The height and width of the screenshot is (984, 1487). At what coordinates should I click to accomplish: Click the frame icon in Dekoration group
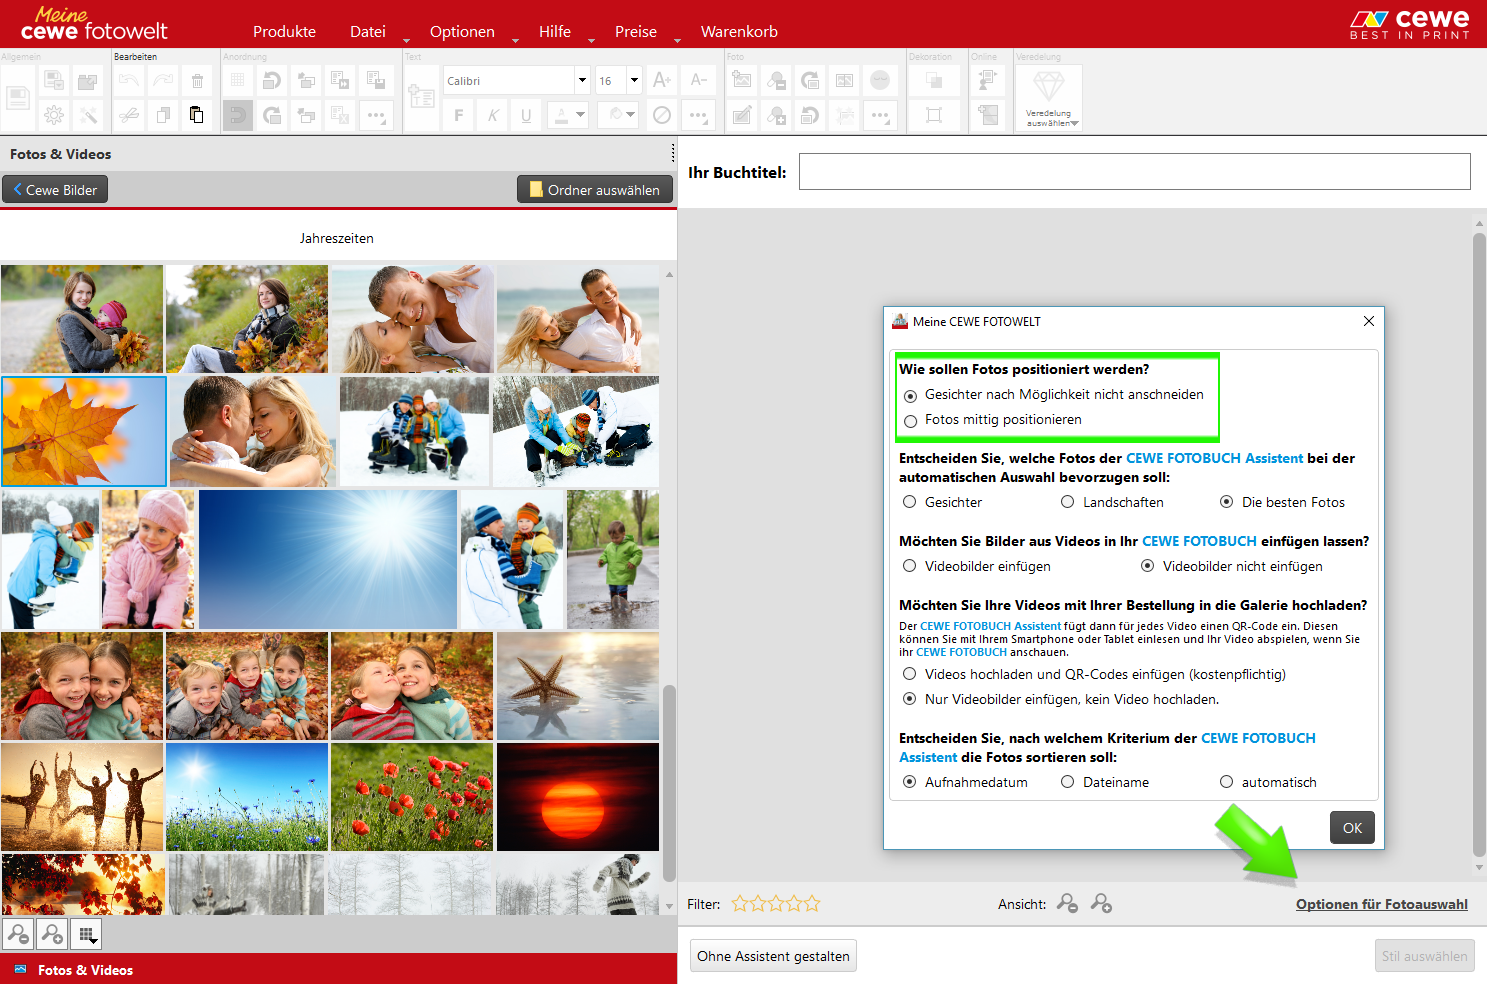pyautogui.click(x=934, y=115)
